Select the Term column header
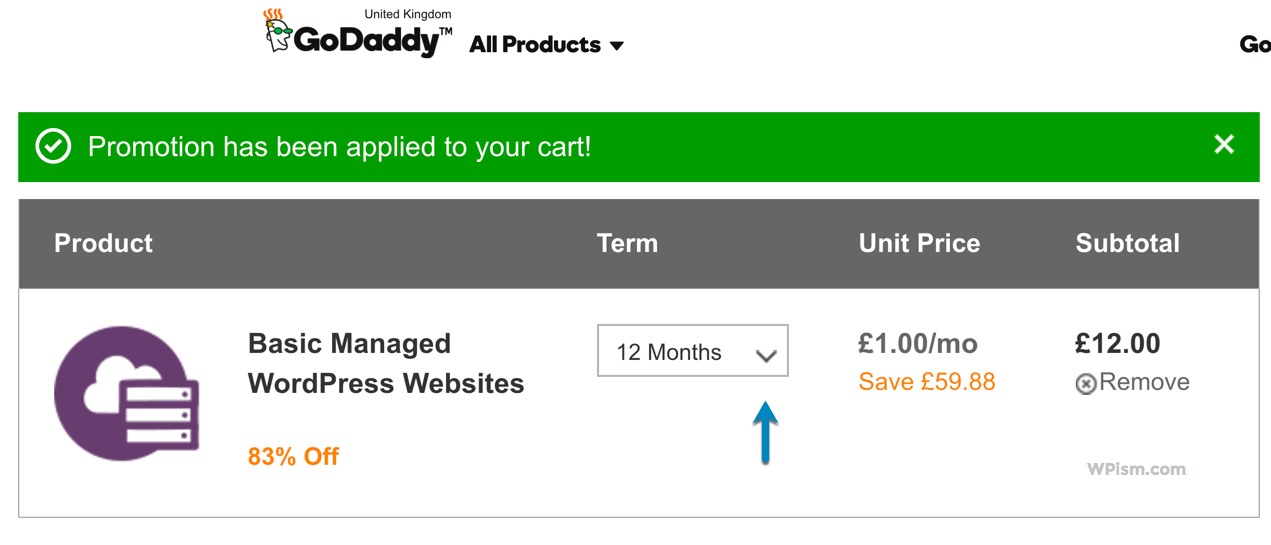The image size is (1271, 545). (x=627, y=243)
